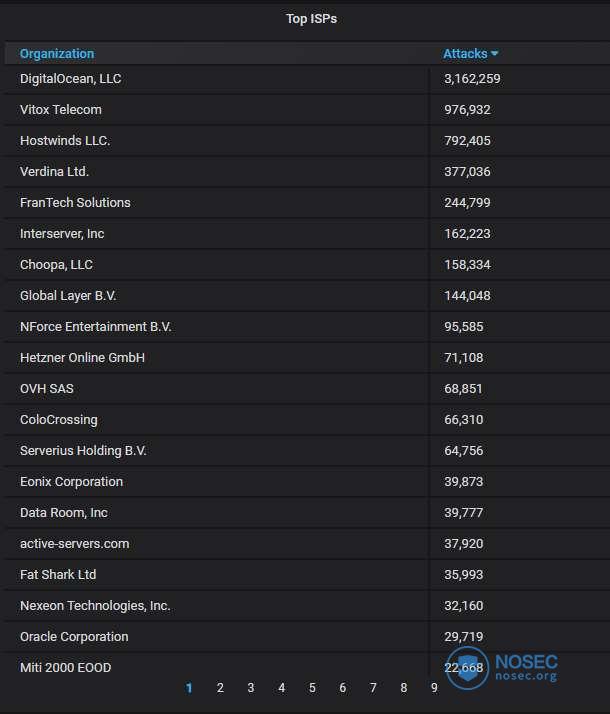Select the DigitalOcean, LLC row

[x=307, y=79]
